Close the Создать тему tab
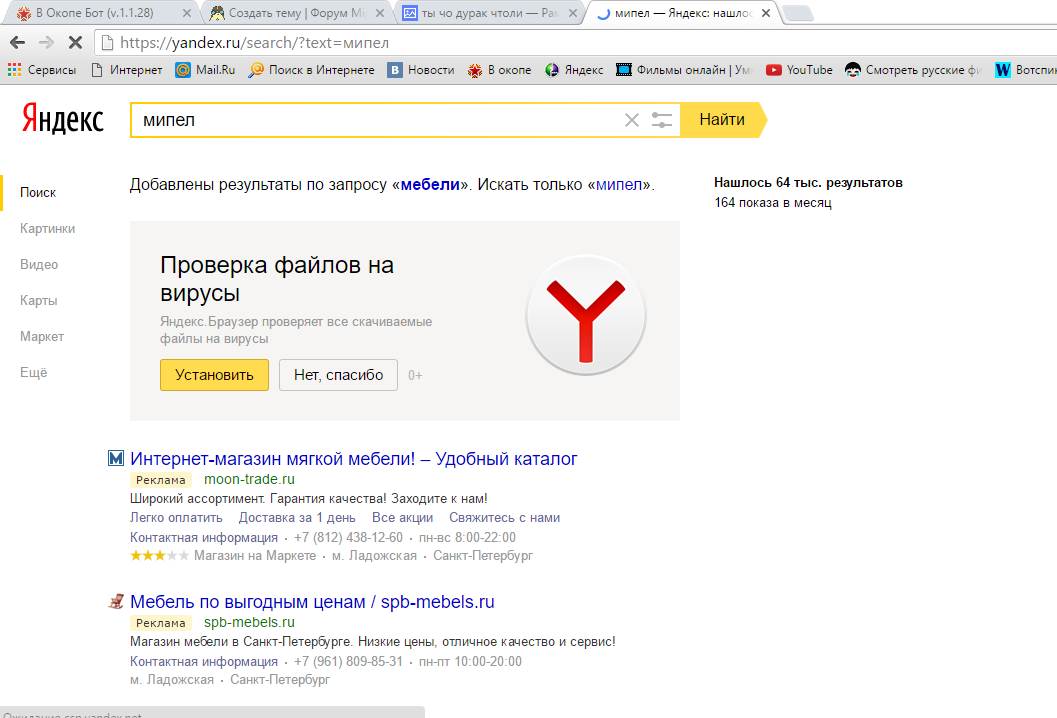The height and width of the screenshot is (718, 1057). click(380, 13)
